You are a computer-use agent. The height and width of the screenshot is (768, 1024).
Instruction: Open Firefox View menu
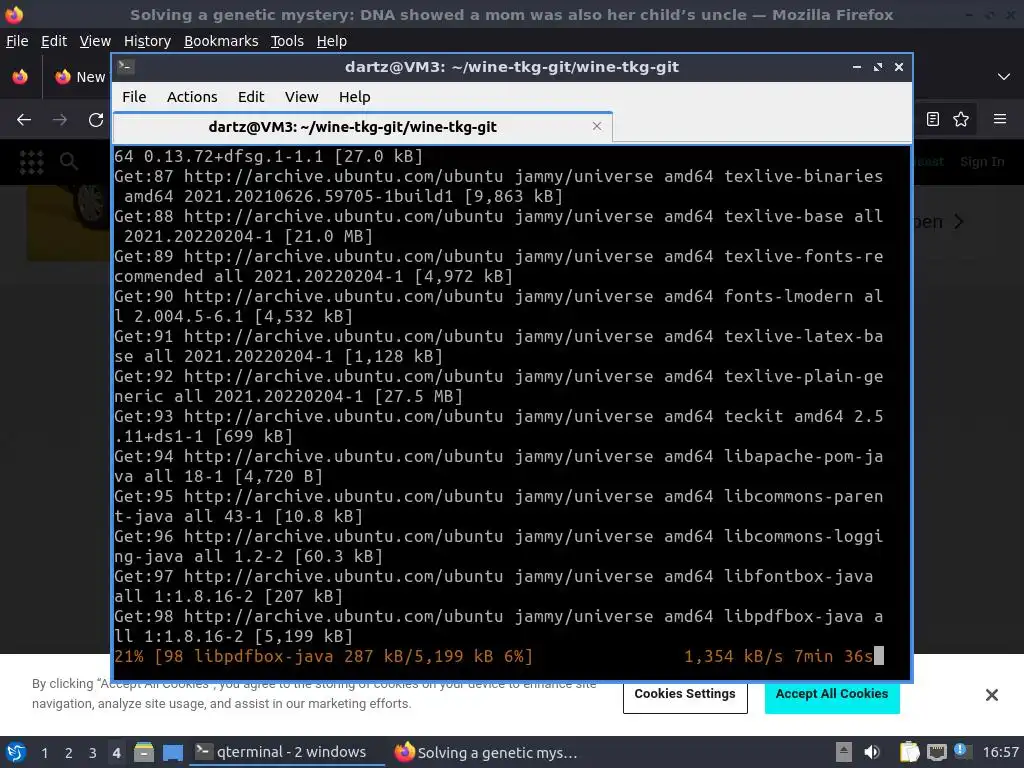tap(95, 41)
